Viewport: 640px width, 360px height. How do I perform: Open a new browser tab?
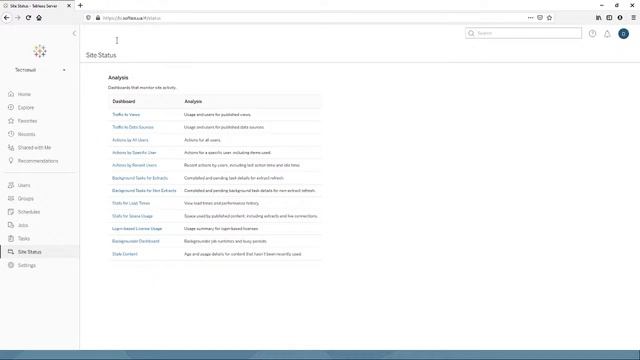point(80,6)
